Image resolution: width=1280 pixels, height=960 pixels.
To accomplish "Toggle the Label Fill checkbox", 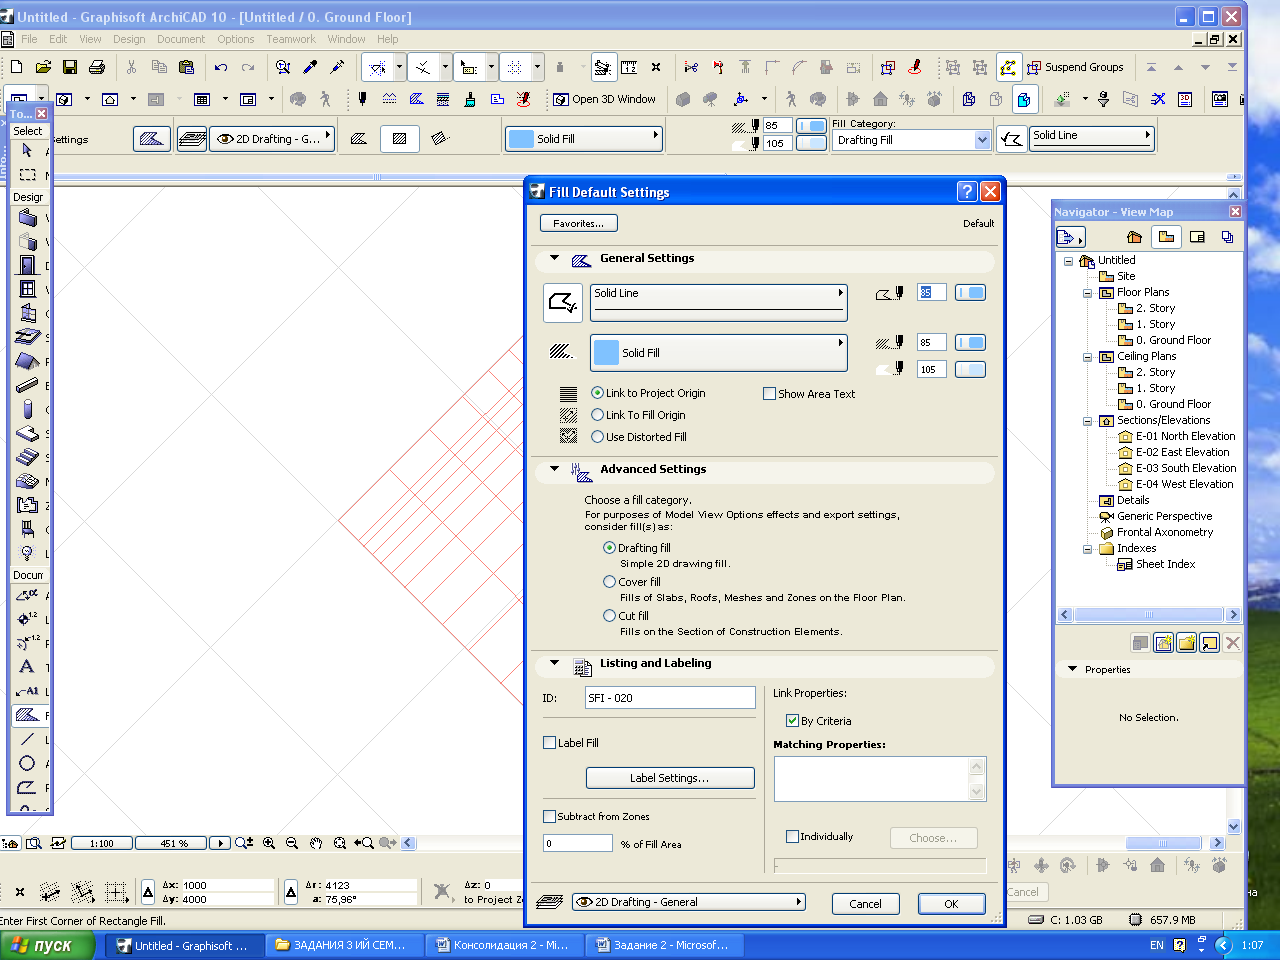I will 549,743.
